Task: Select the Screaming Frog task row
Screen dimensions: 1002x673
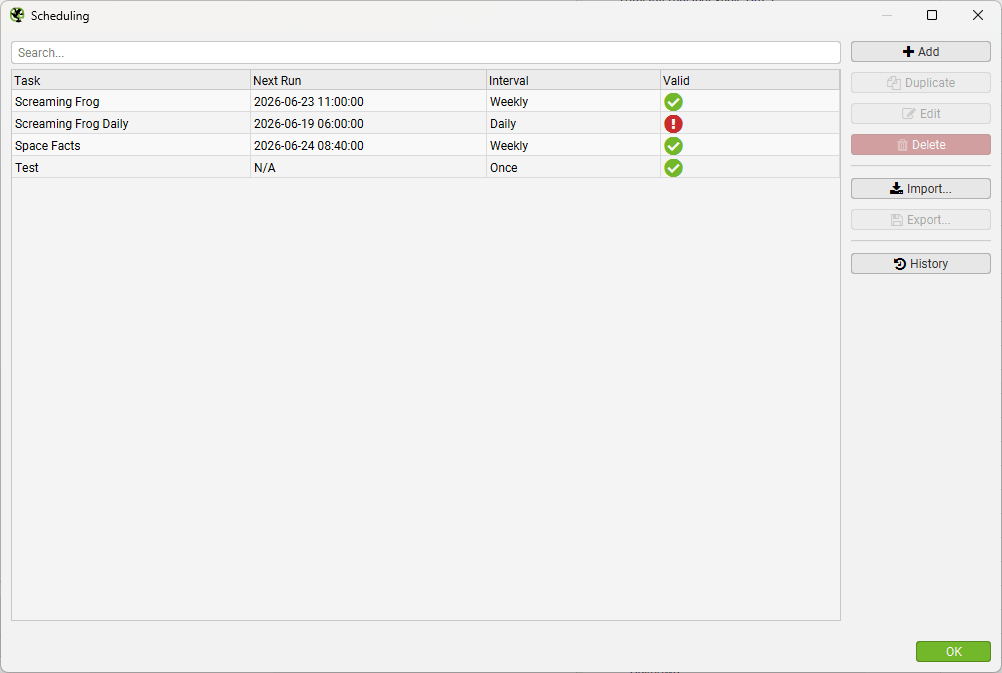Action: (x=426, y=102)
